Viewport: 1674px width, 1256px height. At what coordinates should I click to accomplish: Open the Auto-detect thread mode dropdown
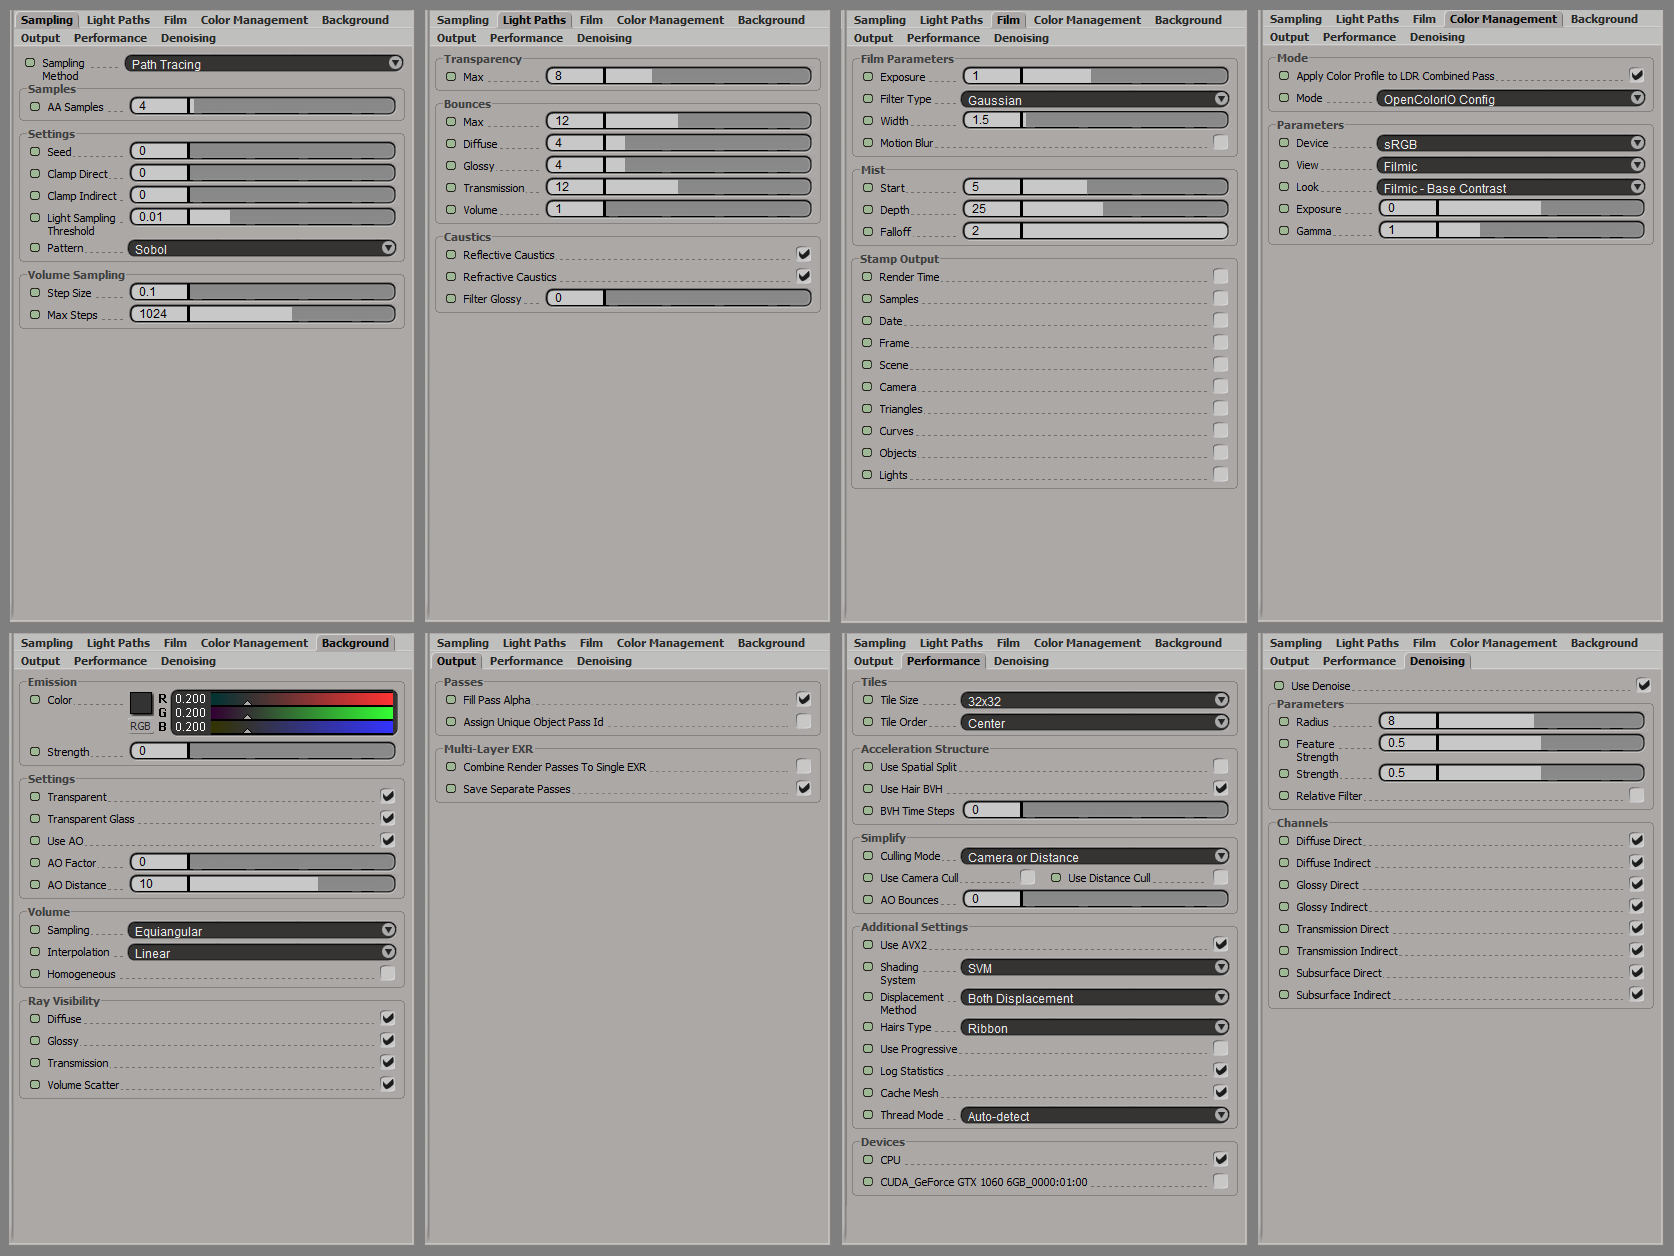(1095, 1116)
